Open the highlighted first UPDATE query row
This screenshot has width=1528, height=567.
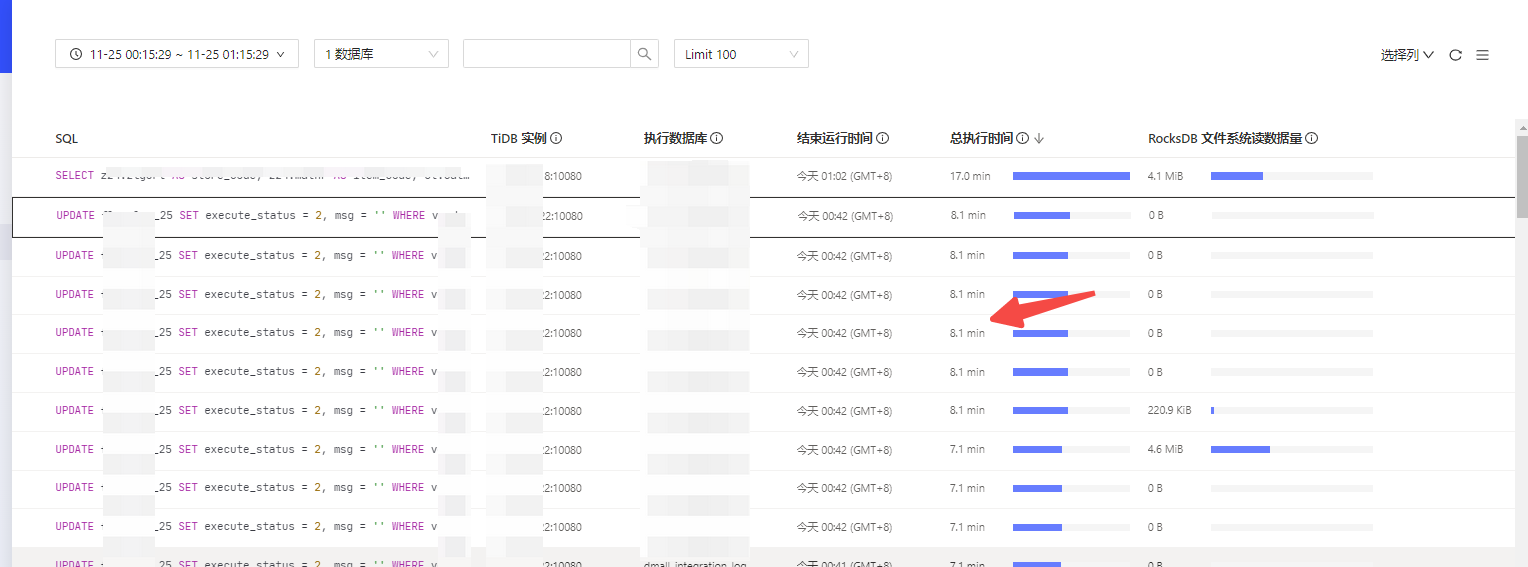coord(250,216)
